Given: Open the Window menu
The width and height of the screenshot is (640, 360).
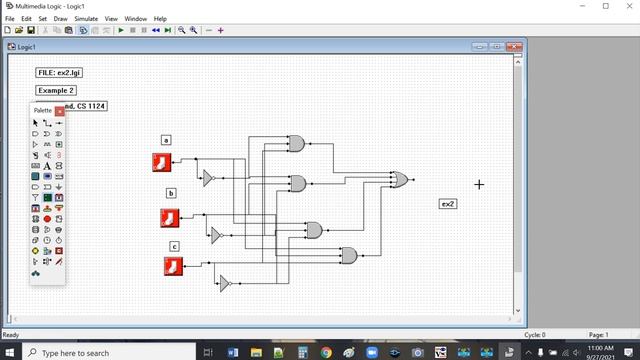Looking at the screenshot, I should [136, 19].
